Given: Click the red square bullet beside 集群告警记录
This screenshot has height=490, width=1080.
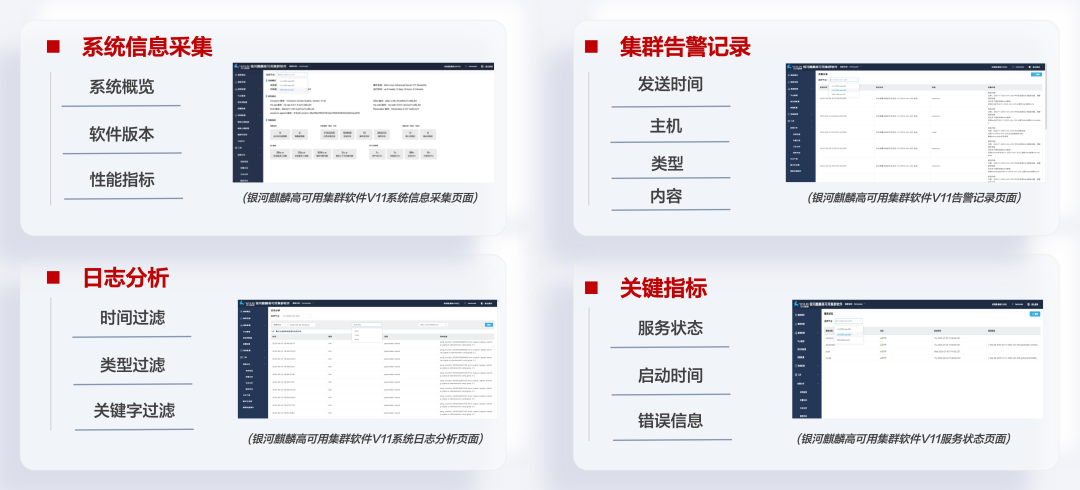Looking at the screenshot, I should point(591,46).
